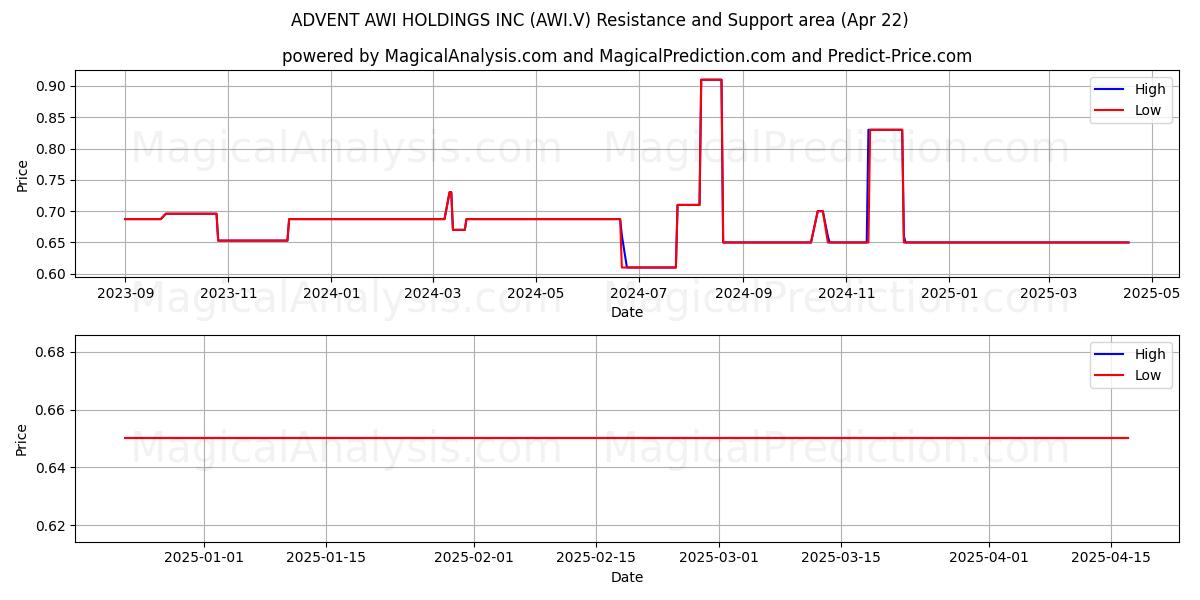Click the '2024-01' x-axis tick label
The width and height of the screenshot is (1200, 600).
click(331, 293)
